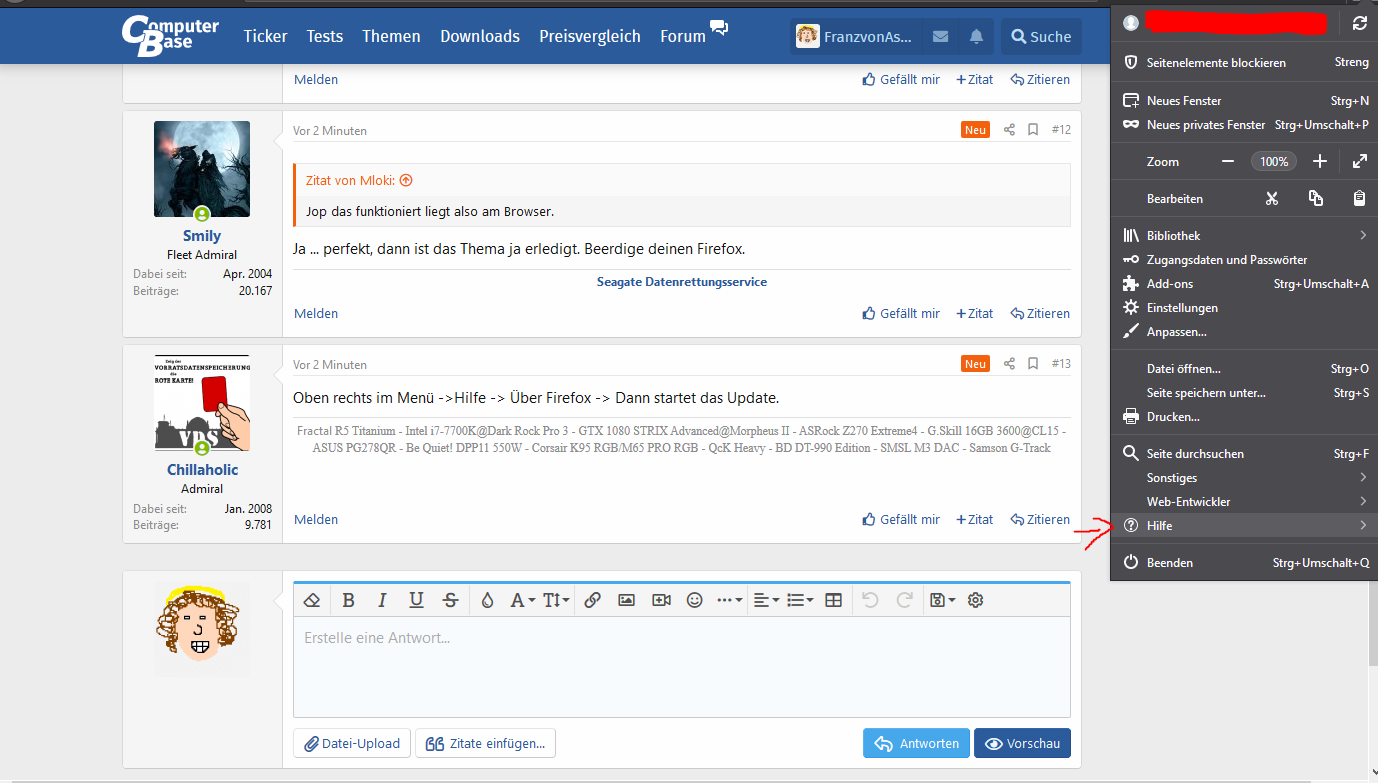Click into the reply text field
This screenshot has height=783, width=1378.
click(681, 666)
